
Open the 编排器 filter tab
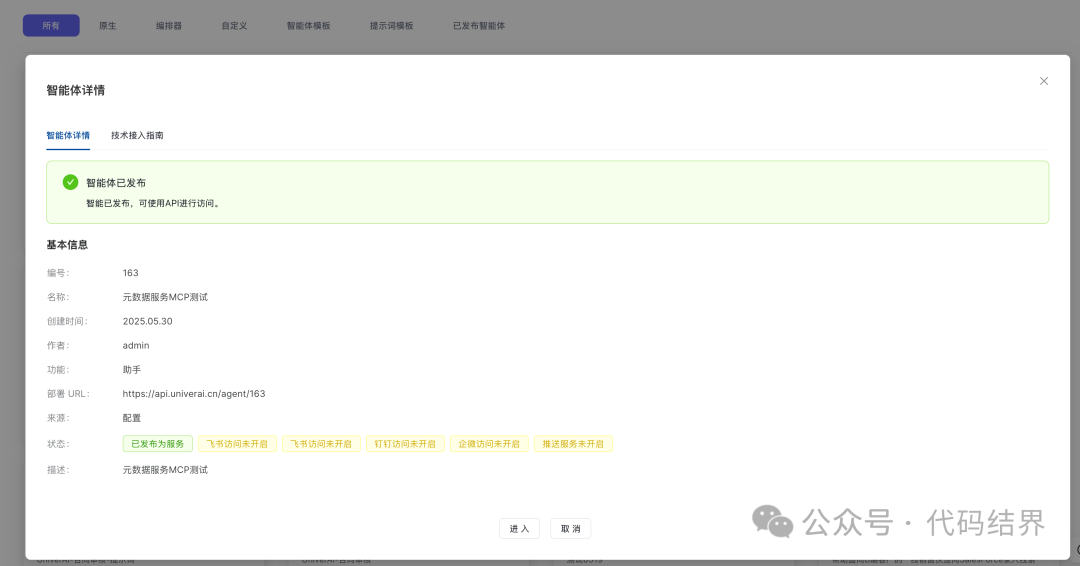click(169, 26)
